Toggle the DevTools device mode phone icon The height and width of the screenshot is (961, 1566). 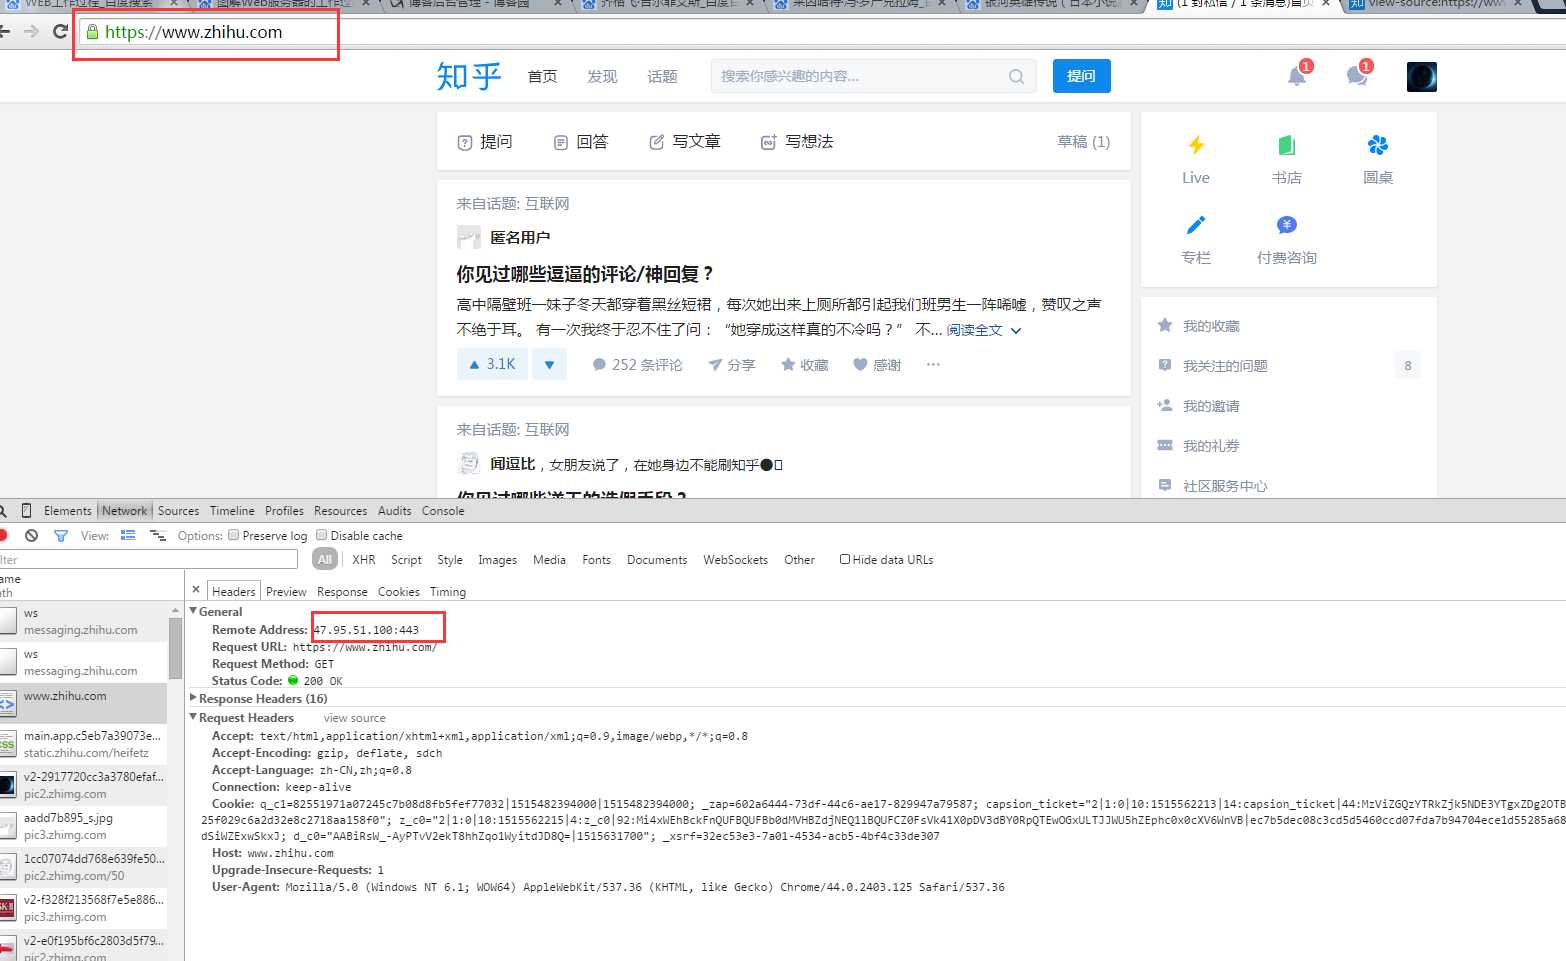click(x=26, y=510)
